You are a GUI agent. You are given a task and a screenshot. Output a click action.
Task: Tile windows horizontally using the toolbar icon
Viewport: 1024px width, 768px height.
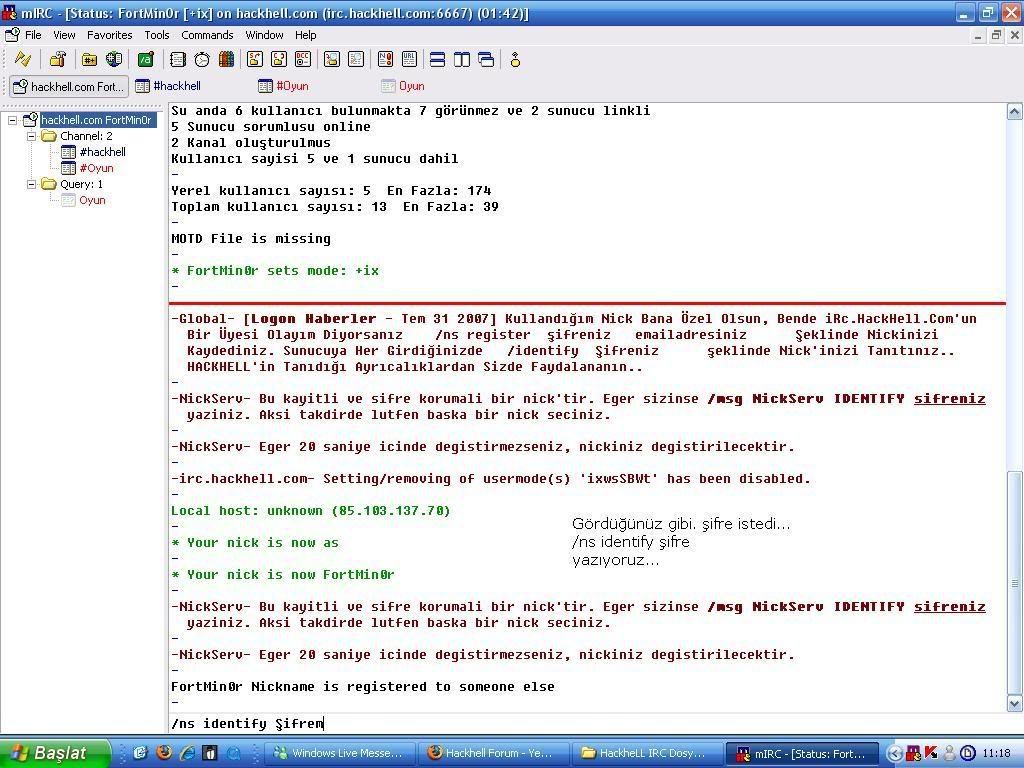[438, 59]
